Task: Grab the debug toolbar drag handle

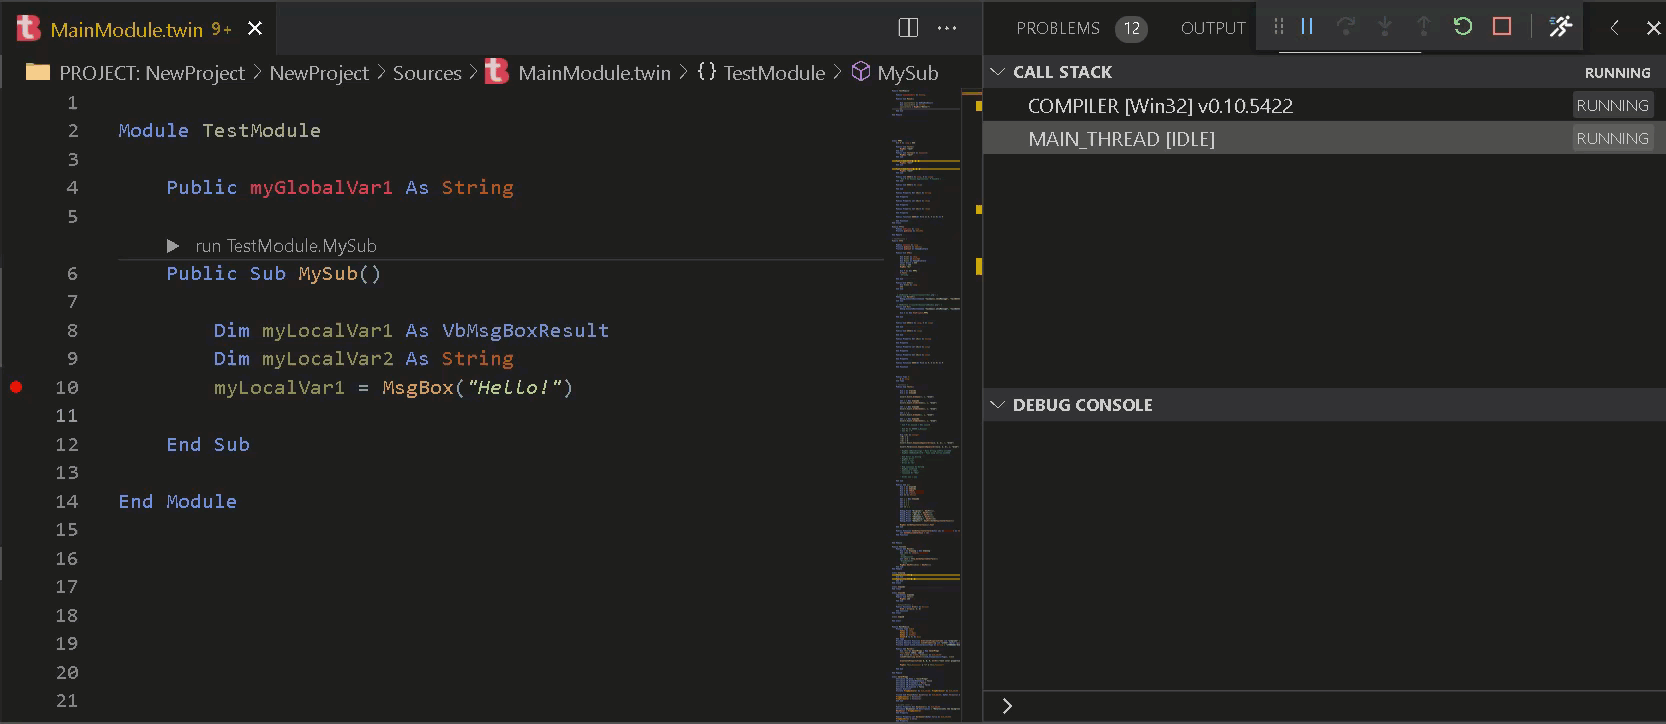Action: pos(1278,27)
